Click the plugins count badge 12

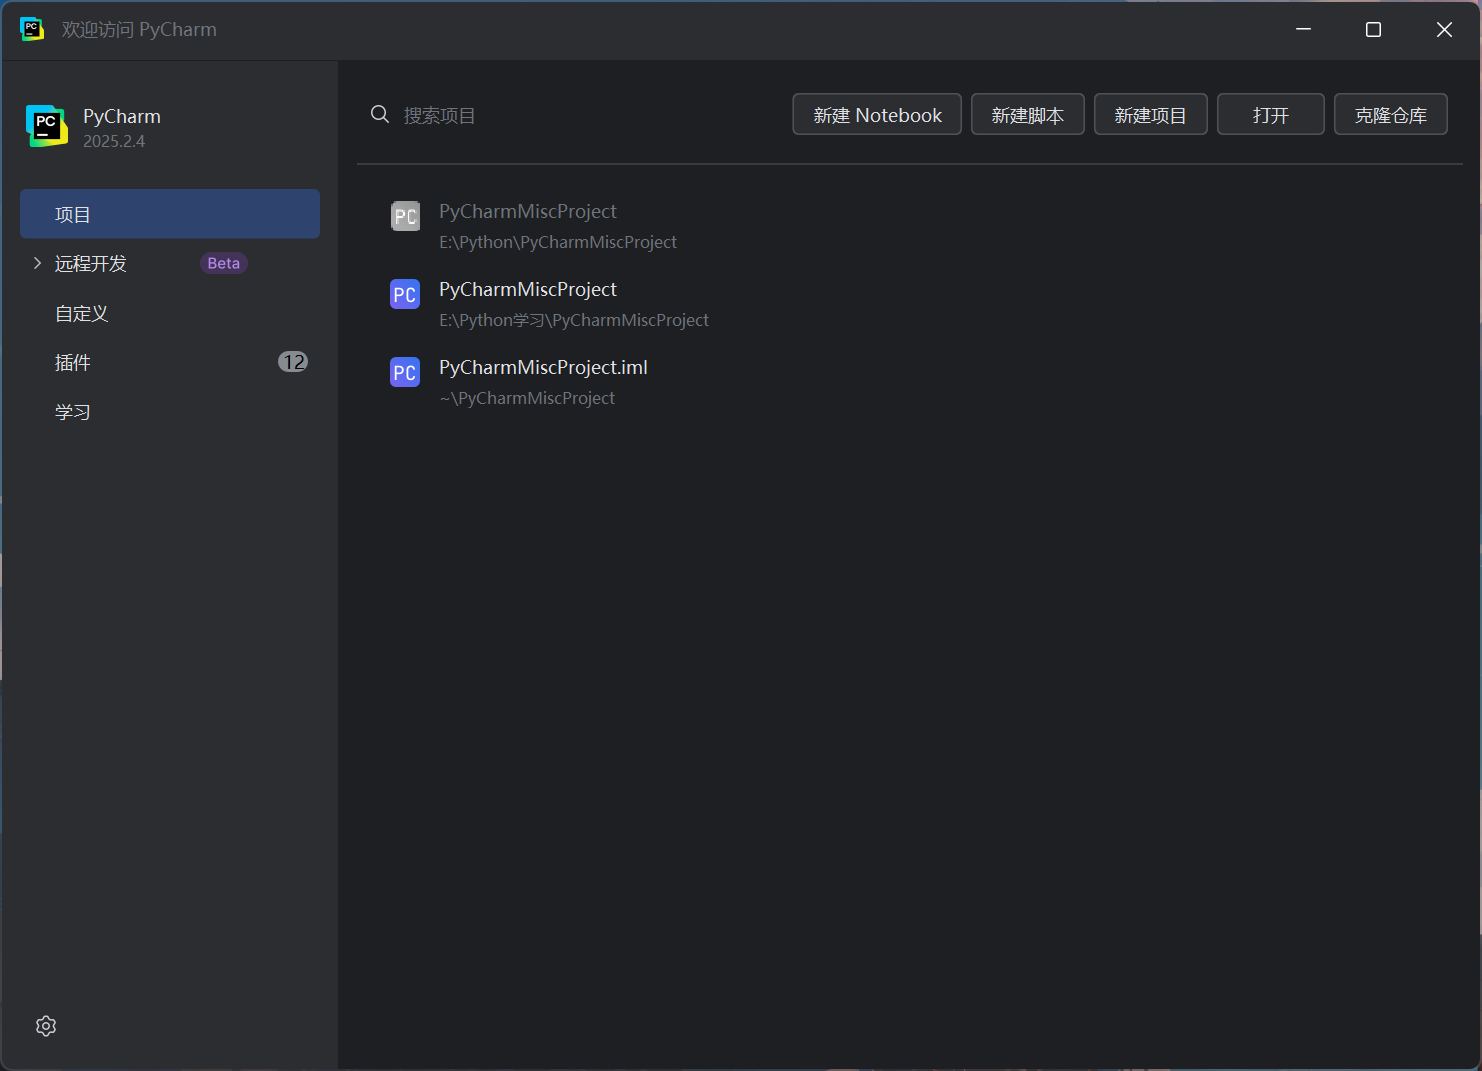pos(293,362)
